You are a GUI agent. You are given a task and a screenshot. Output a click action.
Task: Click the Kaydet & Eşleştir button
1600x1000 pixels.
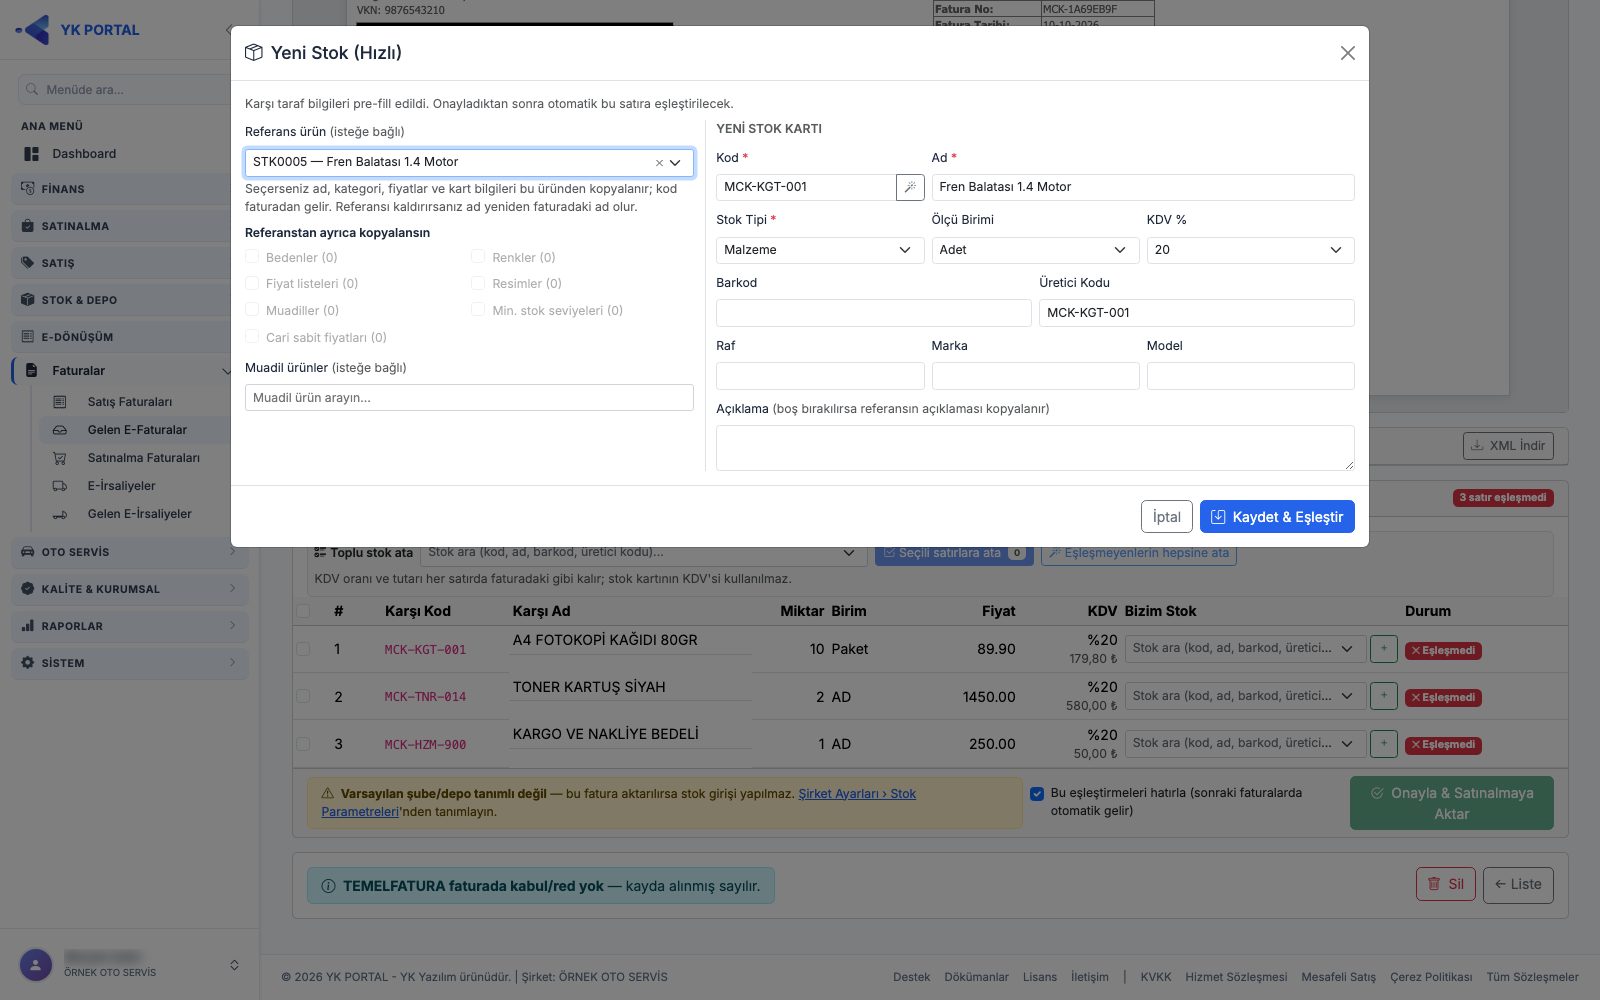pyautogui.click(x=1277, y=517)
